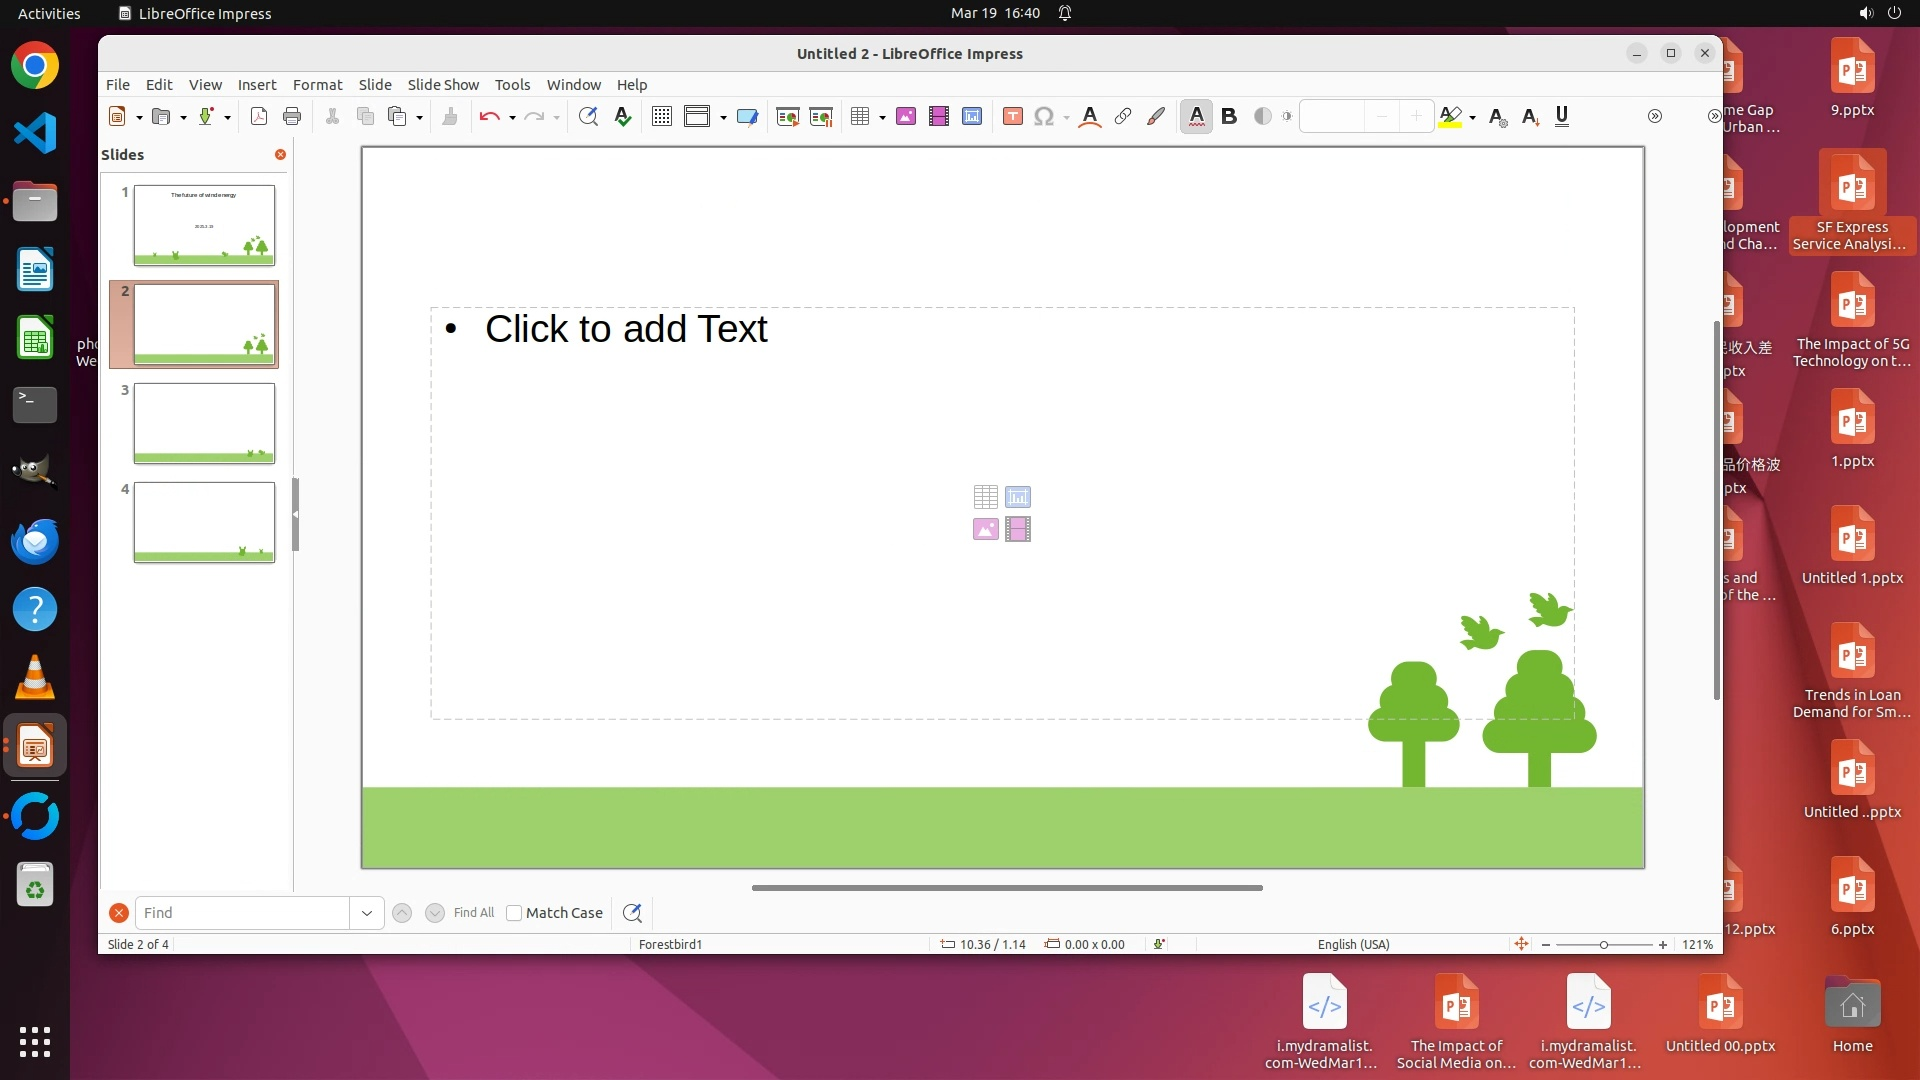
Task: Enable the Match Case checkbox
Action: [514, 913]
